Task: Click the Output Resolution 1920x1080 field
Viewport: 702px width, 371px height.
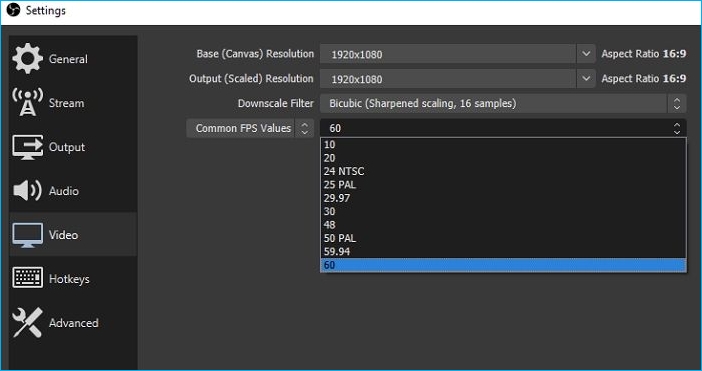Action: click(448, 79)
